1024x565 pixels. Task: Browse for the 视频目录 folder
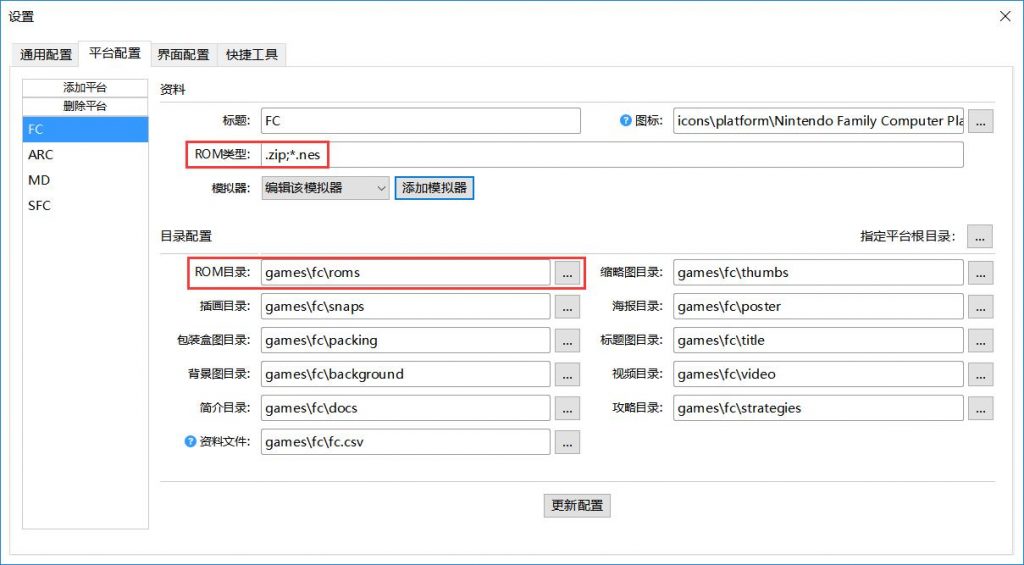[980, 374]
